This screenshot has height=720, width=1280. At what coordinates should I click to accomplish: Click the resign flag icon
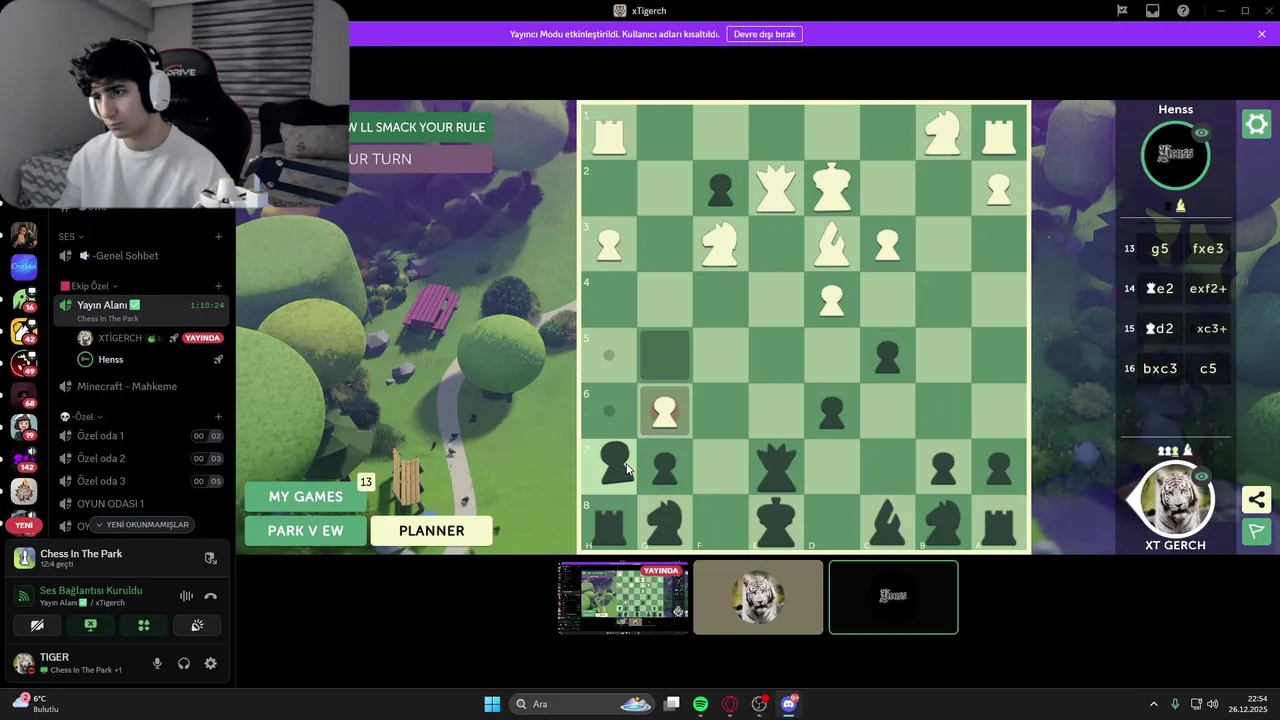[x=1256, y=531]
